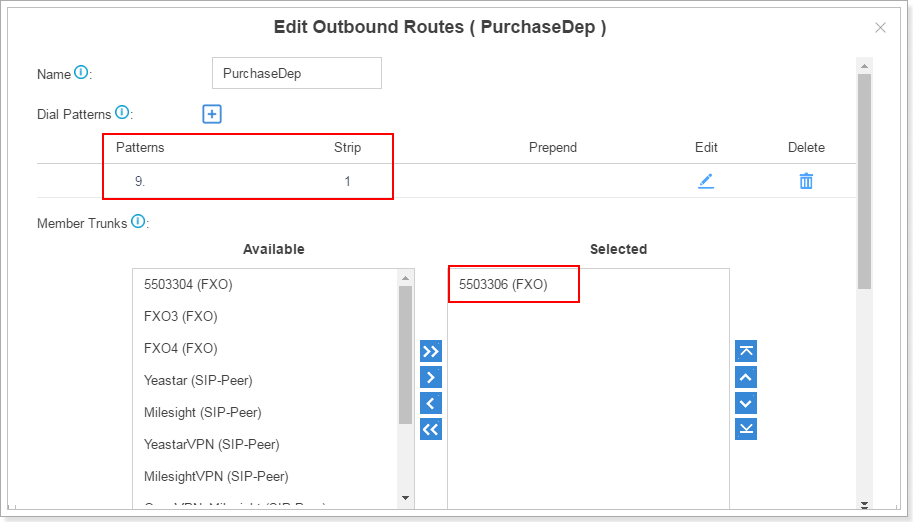Viewport: 913px width, 522px height.
Task: Remove highlighted trunk from Selected list
Action: click(x=430, y=403)
